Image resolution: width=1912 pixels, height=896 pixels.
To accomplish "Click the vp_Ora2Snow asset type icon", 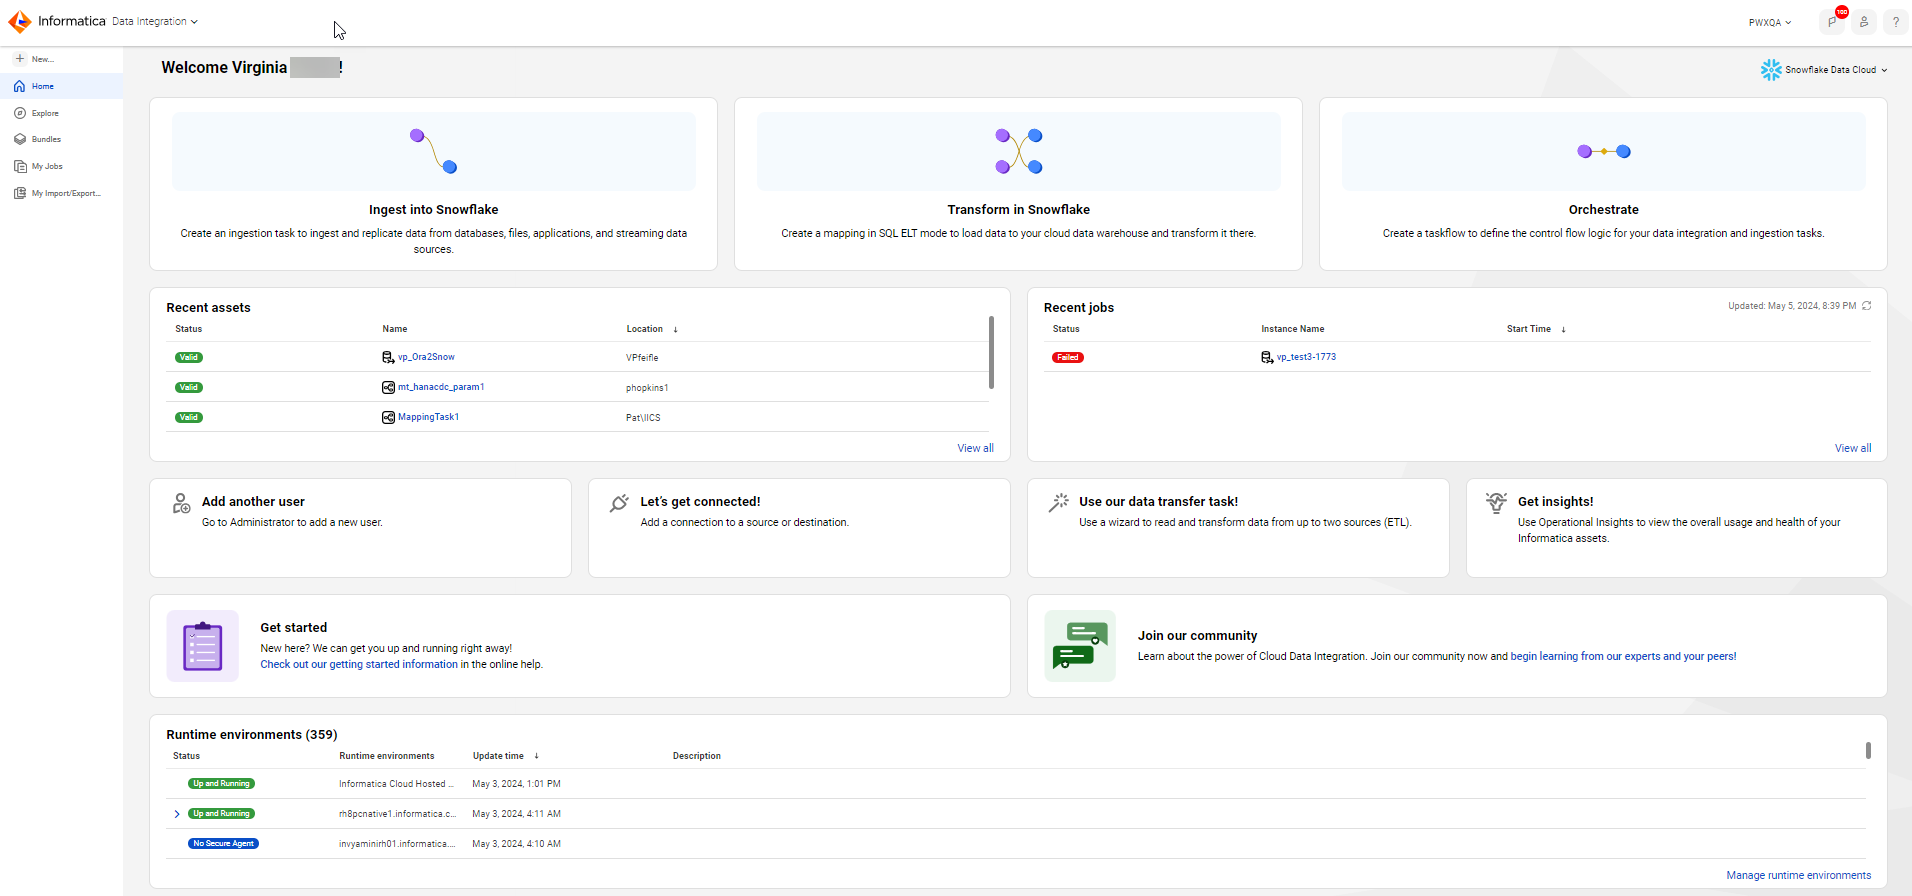I will tap(388, 357).
